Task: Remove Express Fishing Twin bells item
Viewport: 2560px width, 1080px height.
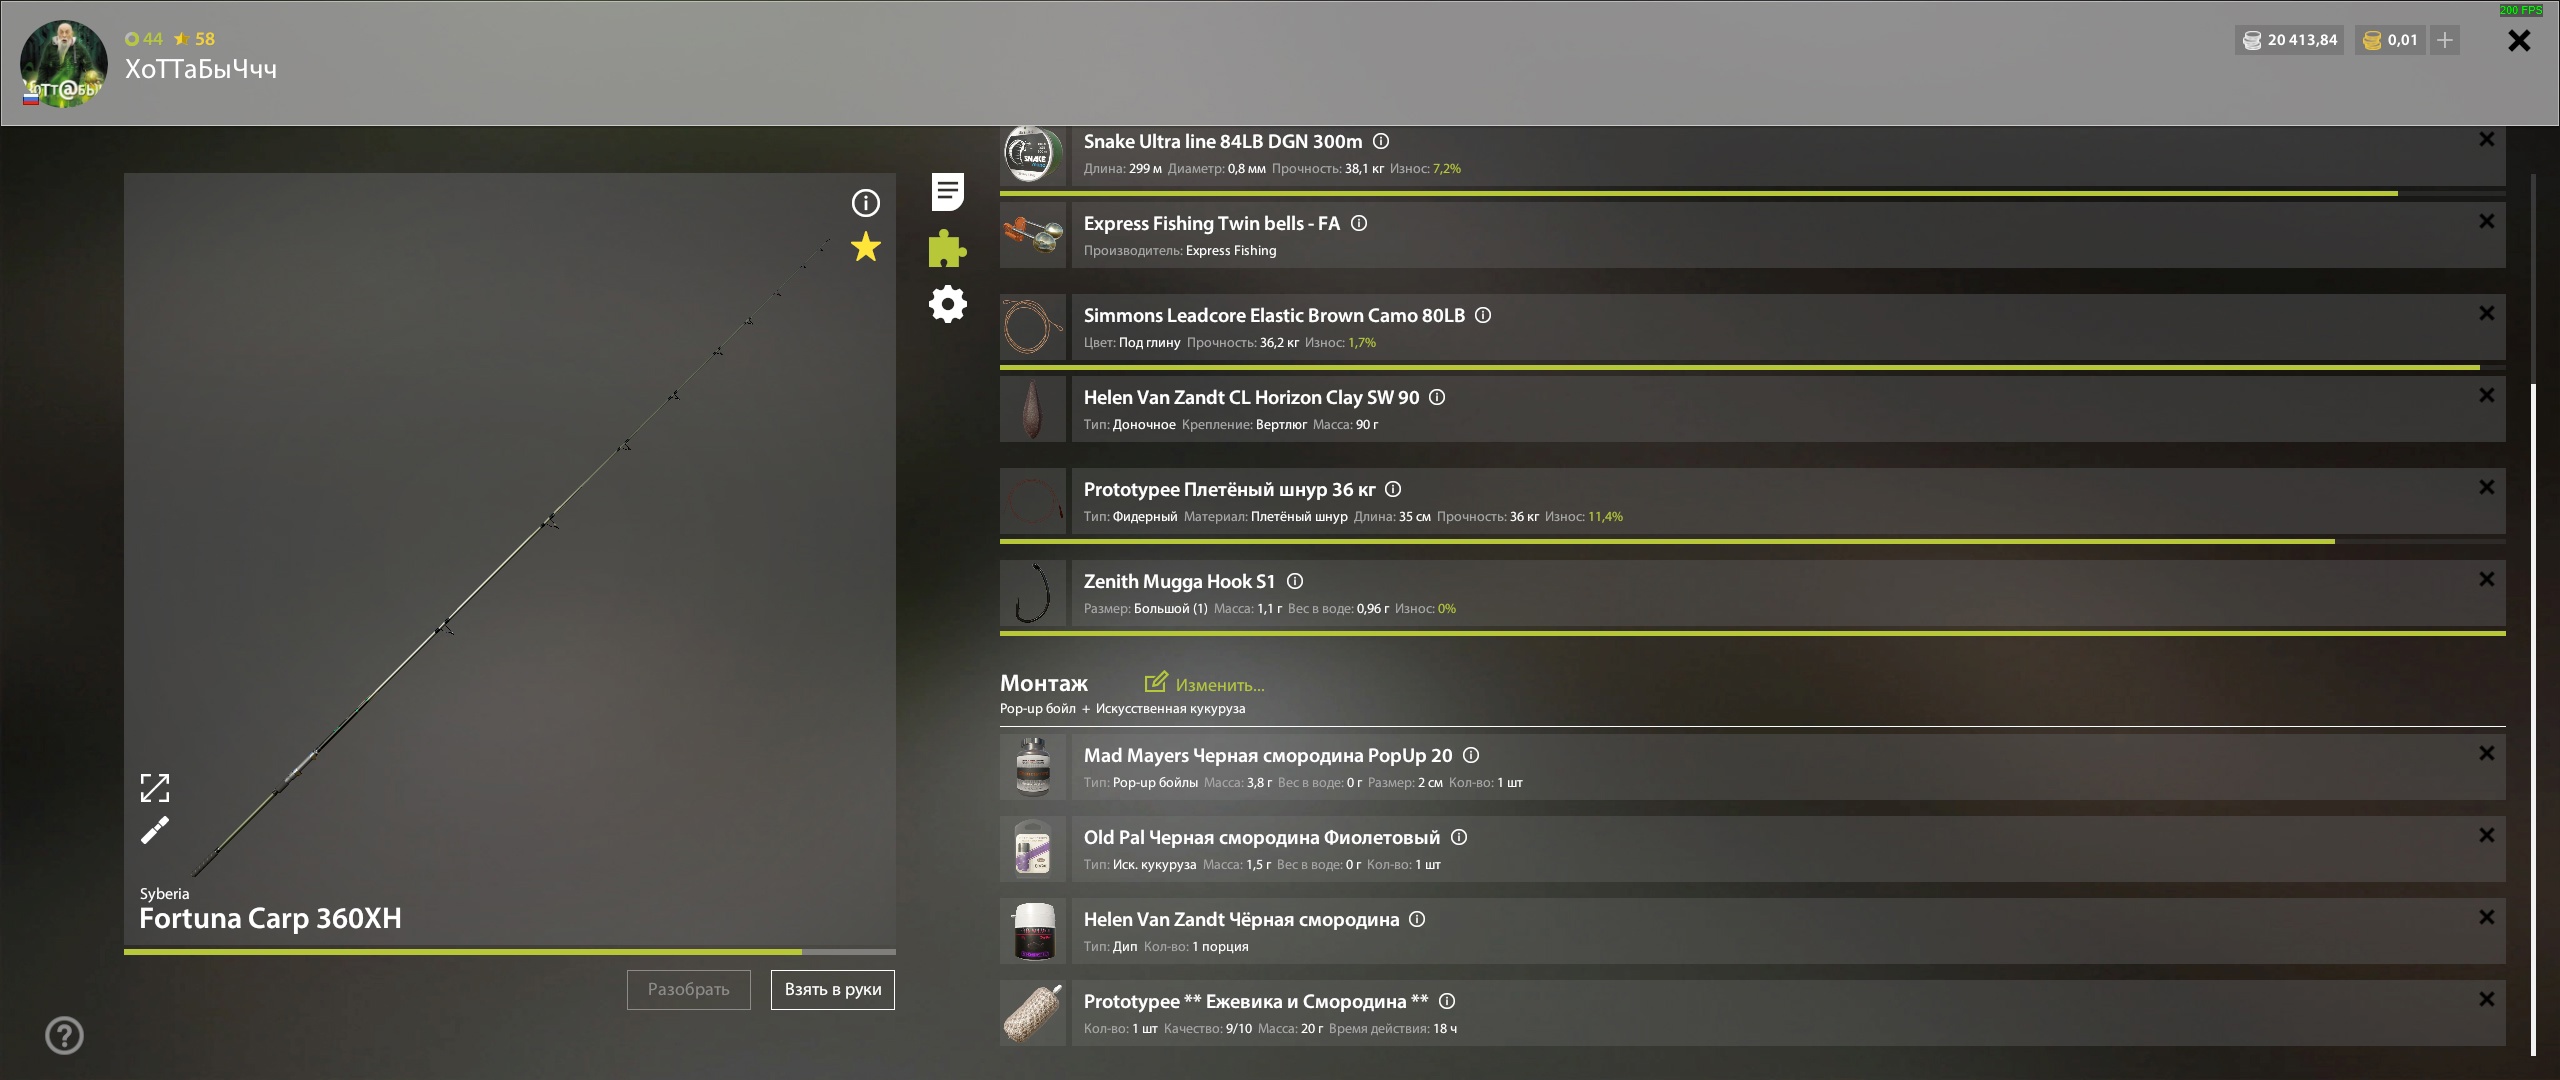Action: tap(2486, 222)
